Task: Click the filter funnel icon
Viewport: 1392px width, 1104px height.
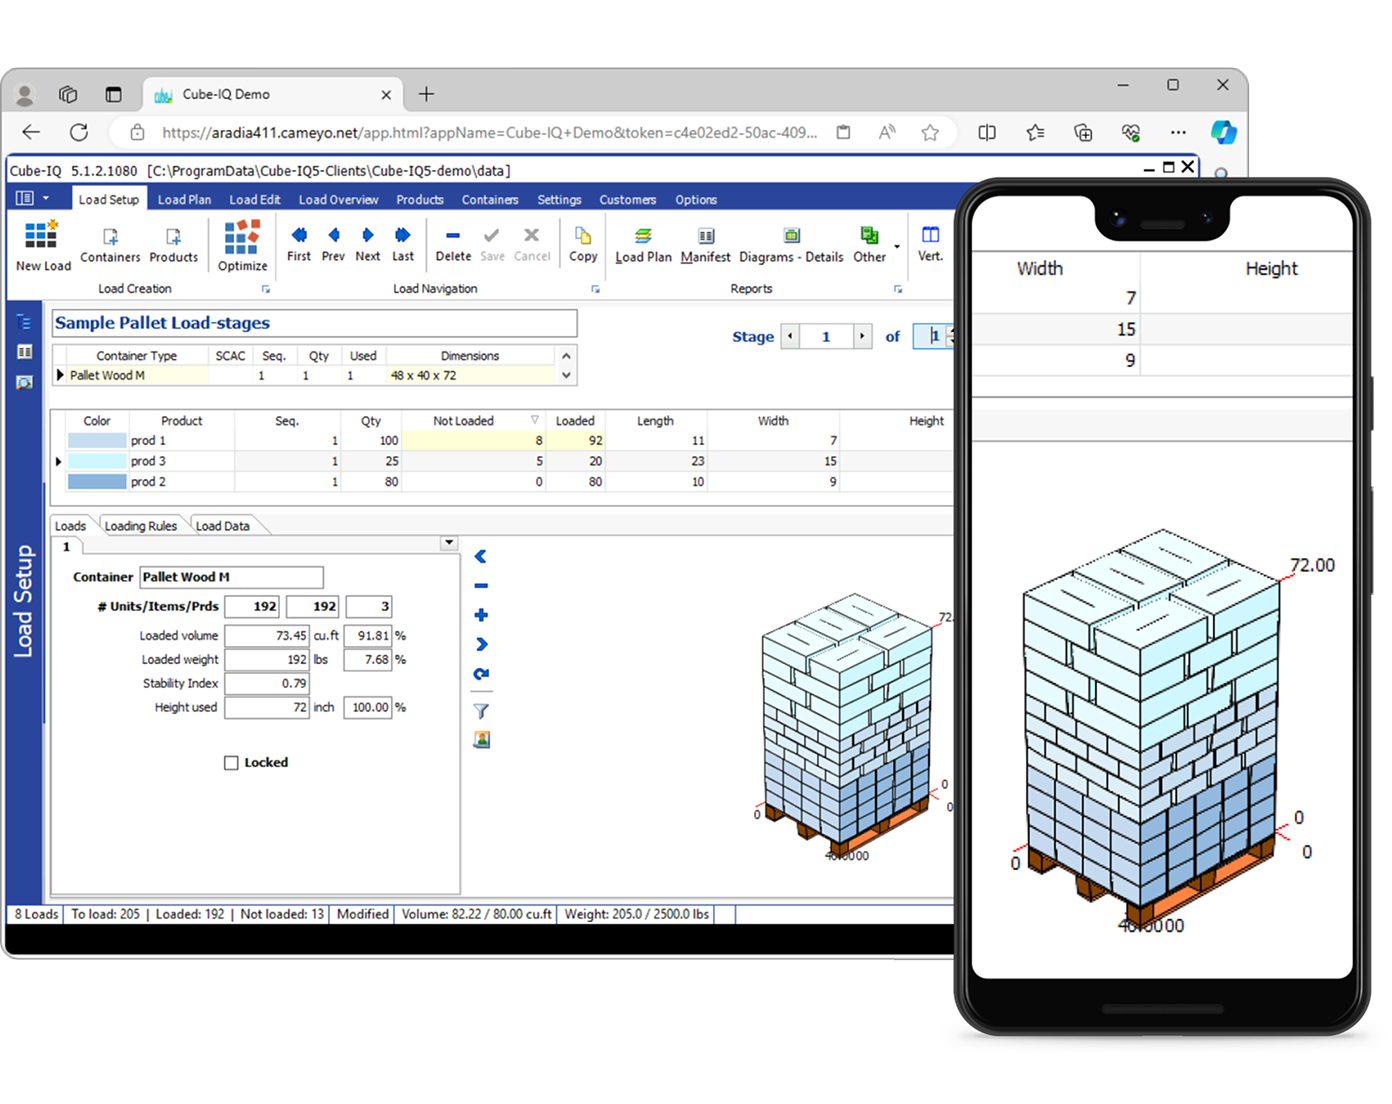Action: coord(481,711)
